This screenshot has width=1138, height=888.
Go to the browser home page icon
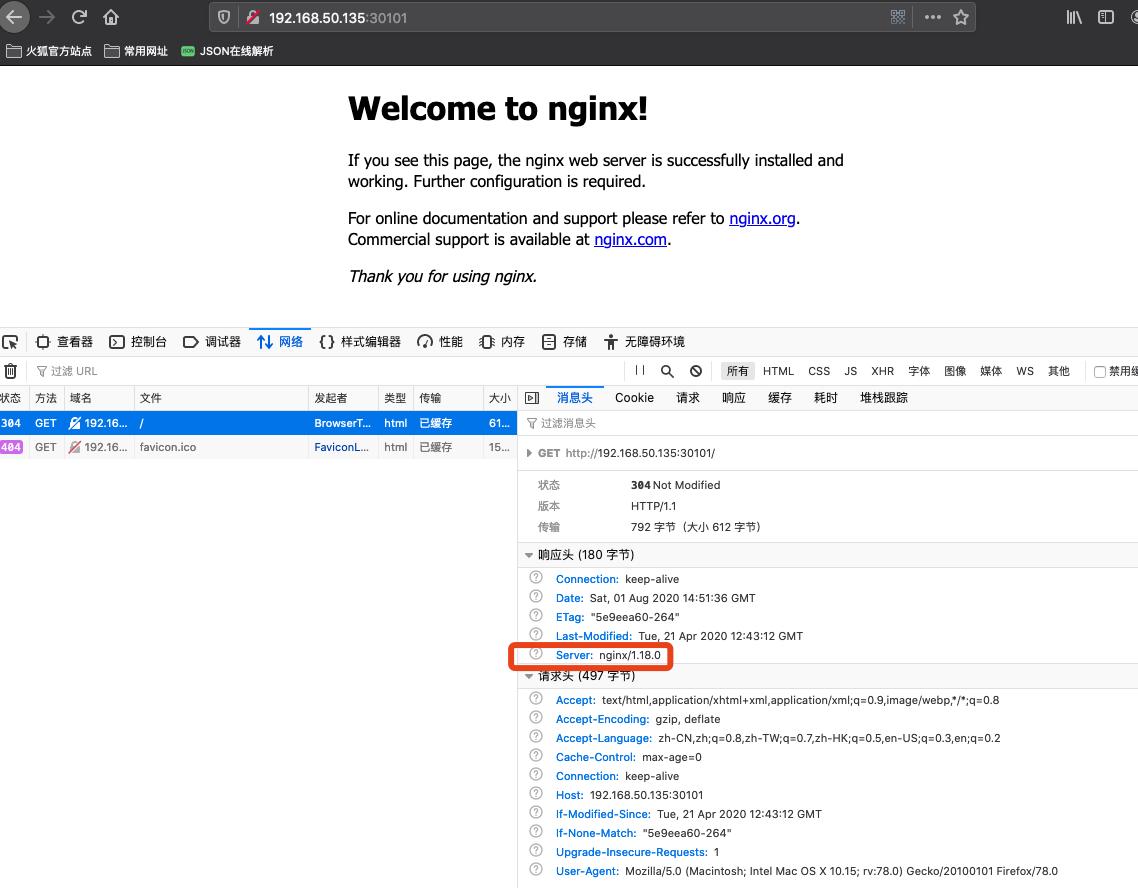point(110,17)
